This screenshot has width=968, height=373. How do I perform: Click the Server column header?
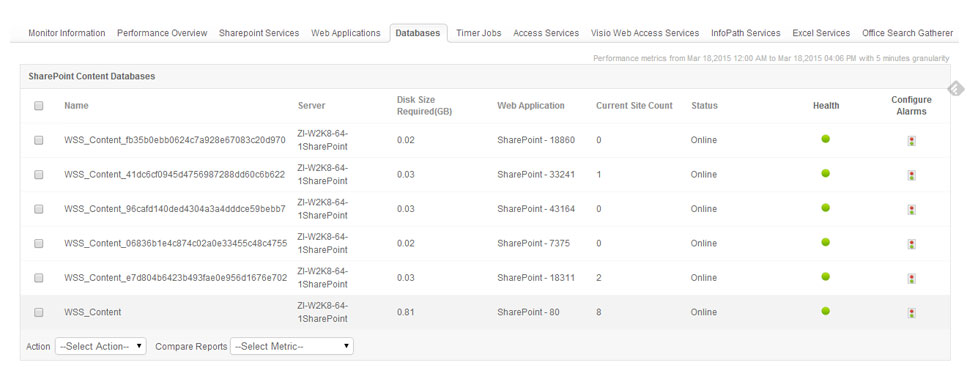311,106
